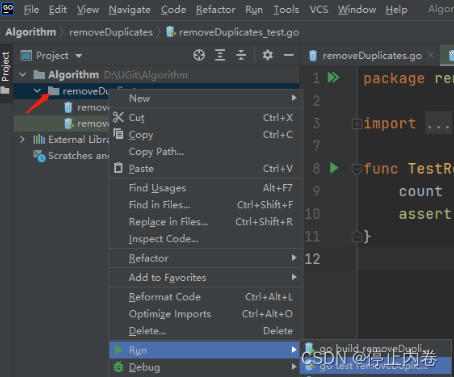
Task: Open the Add to Favorites submenu
Action: (206, 277)
